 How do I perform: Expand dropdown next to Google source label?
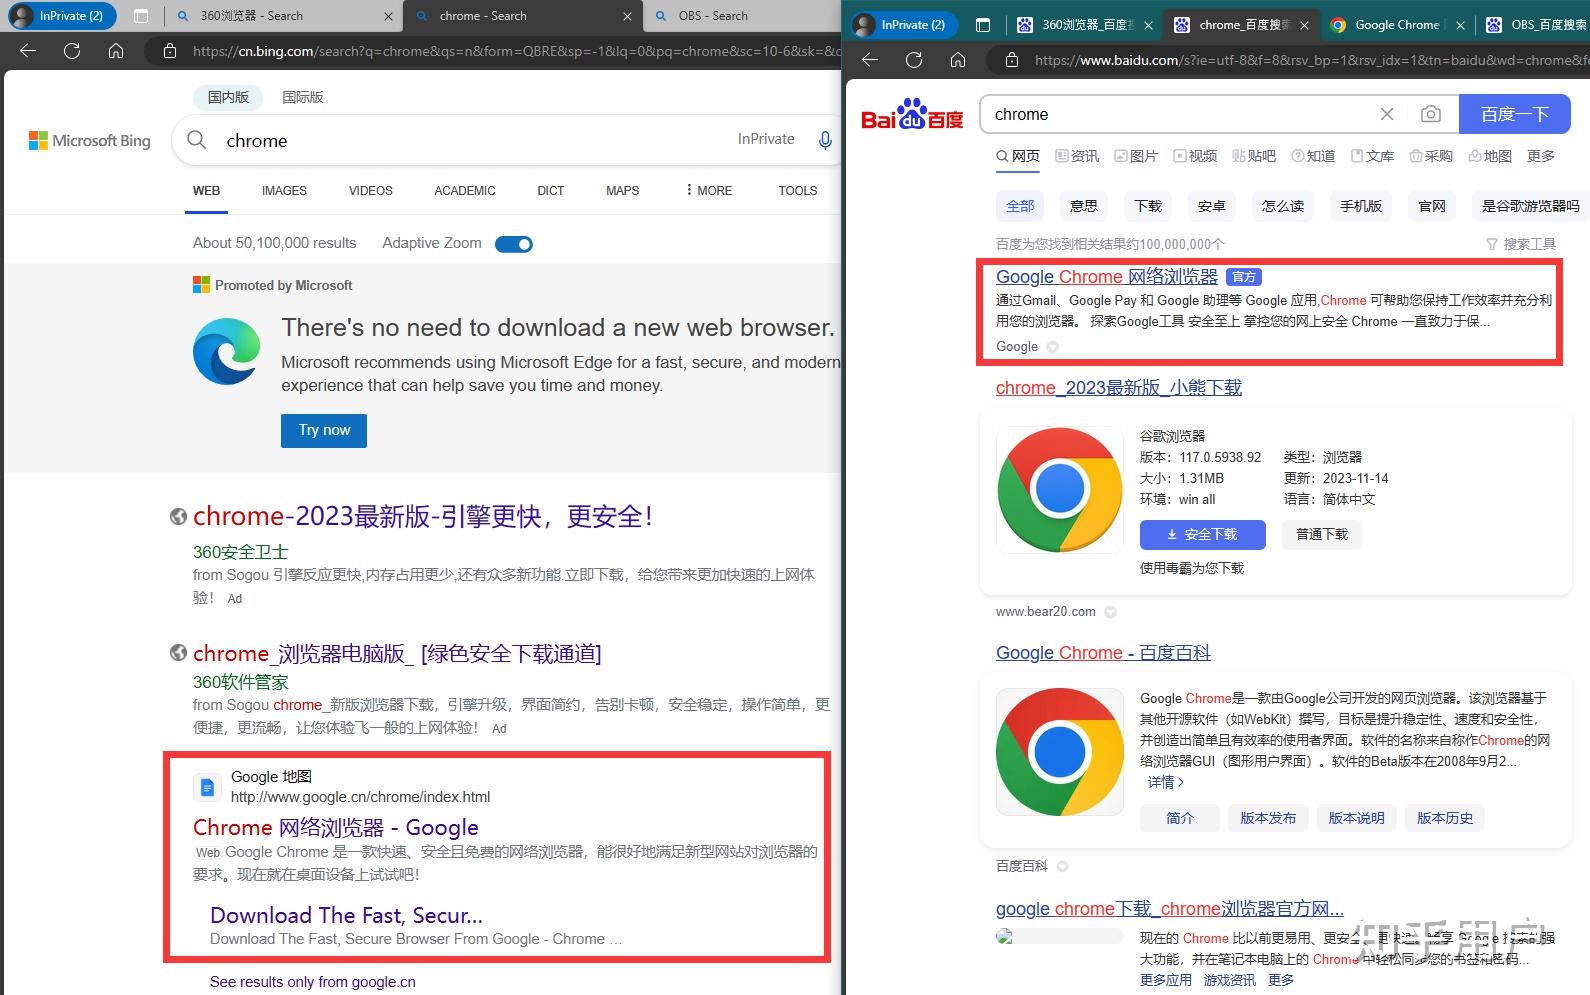coord(1052,347)
